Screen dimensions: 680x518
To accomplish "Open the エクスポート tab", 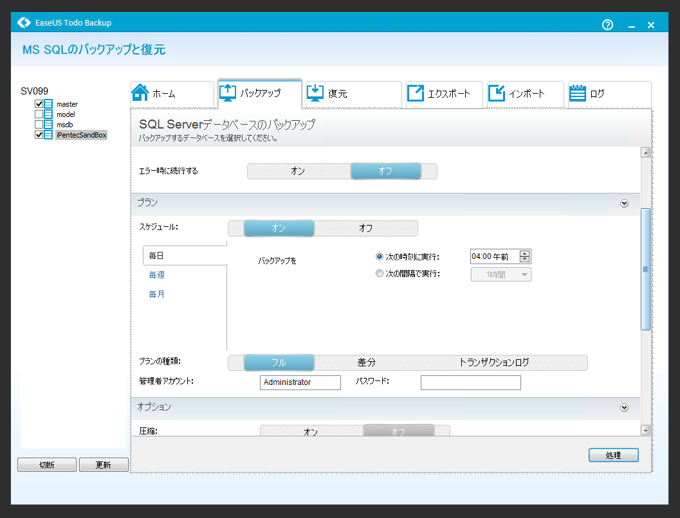I will [x=445, y=94].
